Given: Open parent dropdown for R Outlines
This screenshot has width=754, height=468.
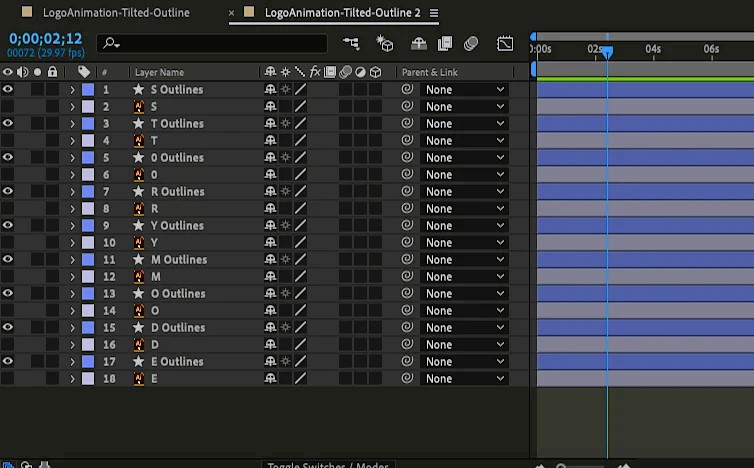Looking at the screenshot, I should click(x=464, y=191).
